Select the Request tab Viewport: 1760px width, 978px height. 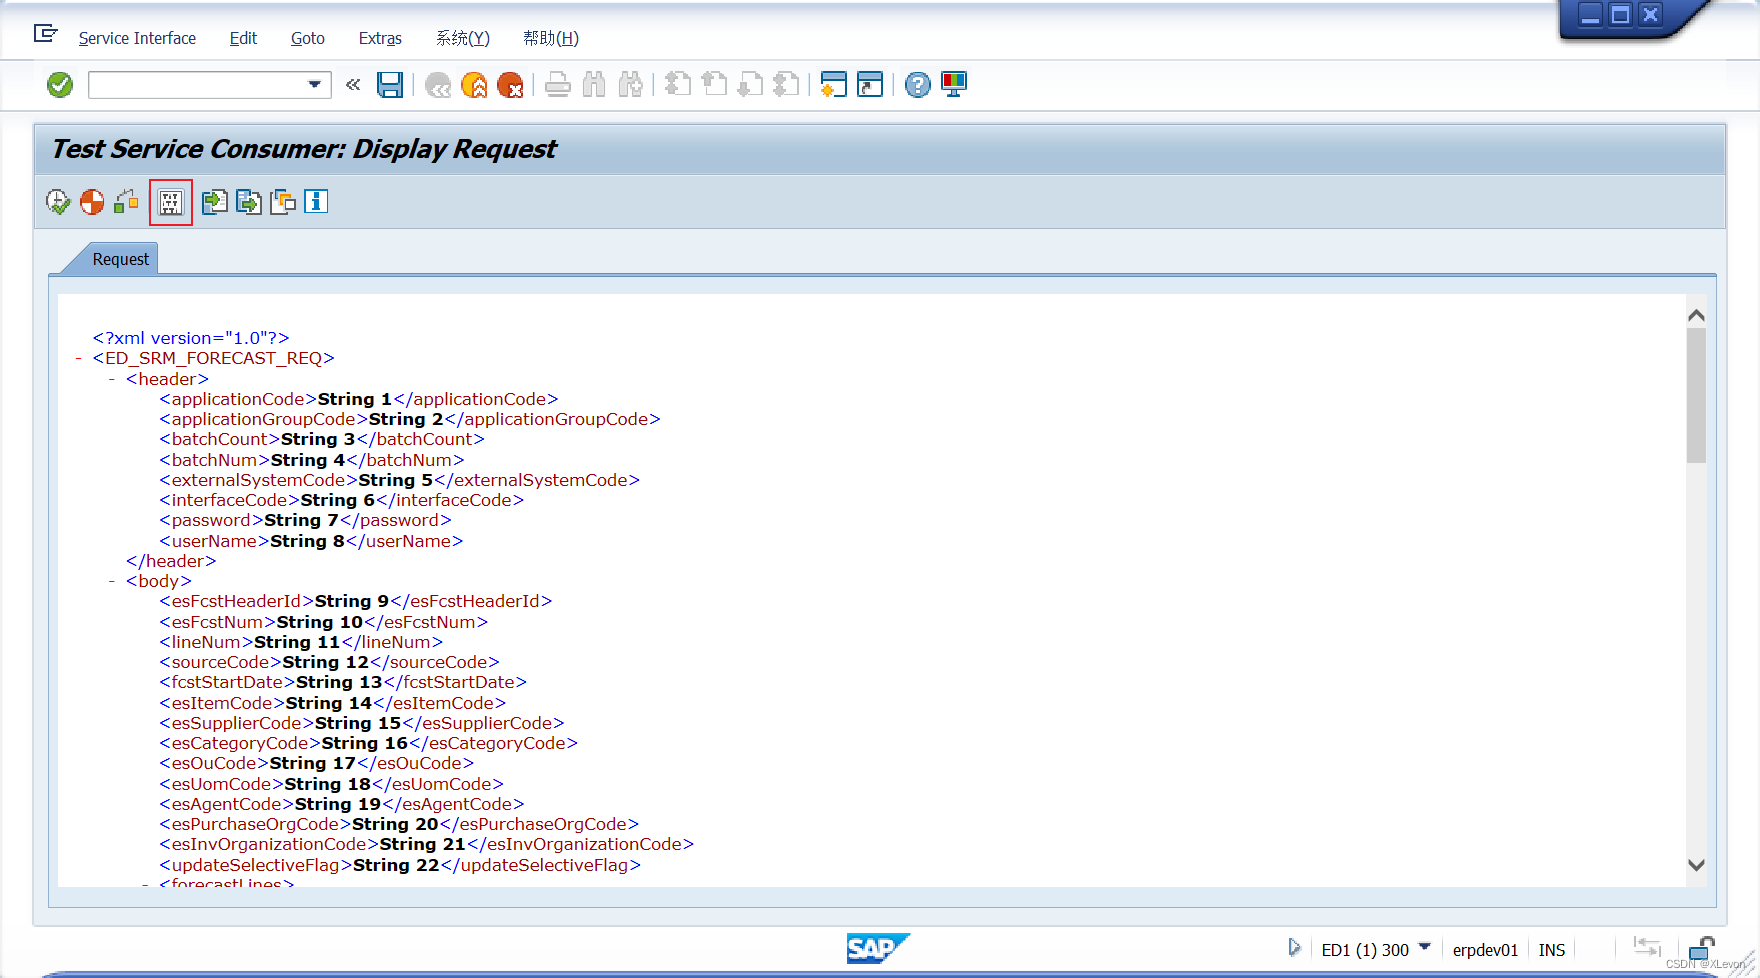[120, 259]
